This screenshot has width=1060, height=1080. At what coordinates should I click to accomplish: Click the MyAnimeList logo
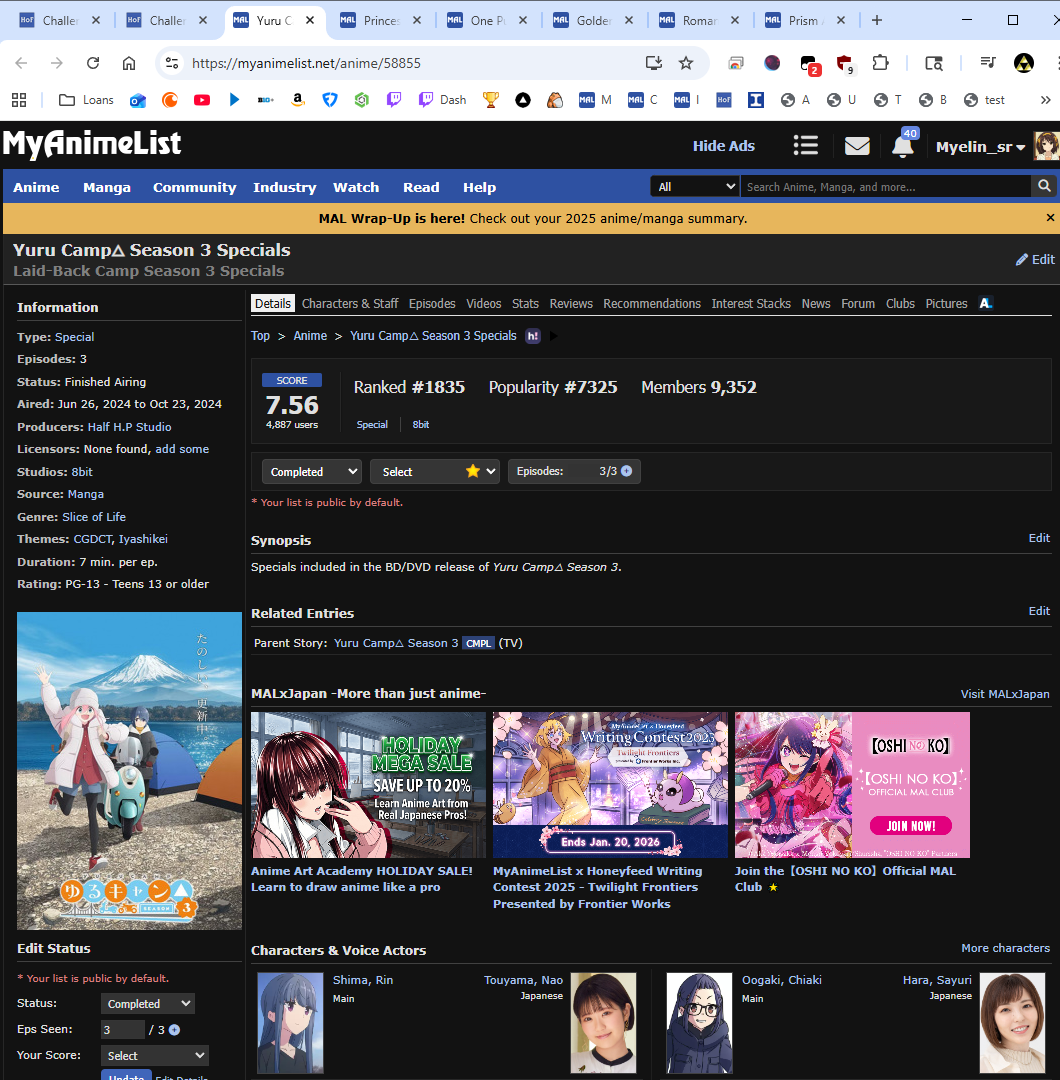pos(92,144)
